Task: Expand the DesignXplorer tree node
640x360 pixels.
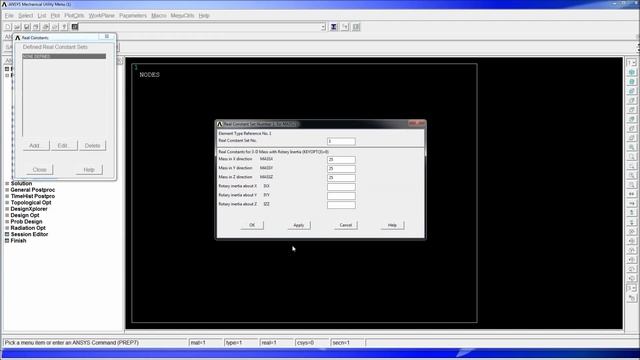Action: [7, 209]
